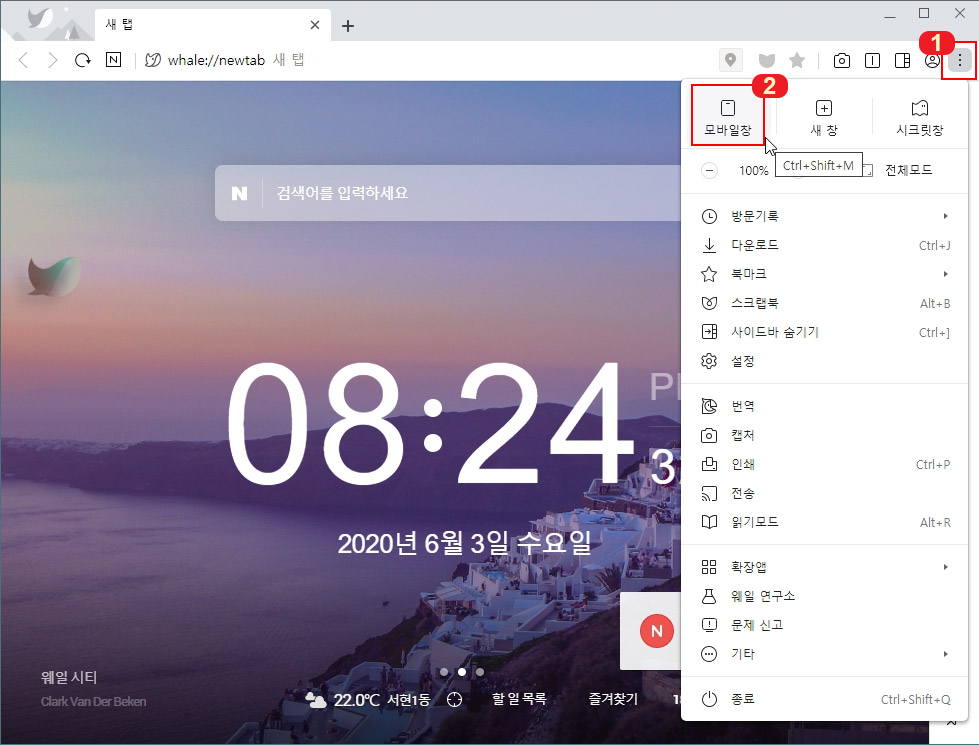Open 모바일창 from the menu
The image size is (979, 745).
point(728,117)
